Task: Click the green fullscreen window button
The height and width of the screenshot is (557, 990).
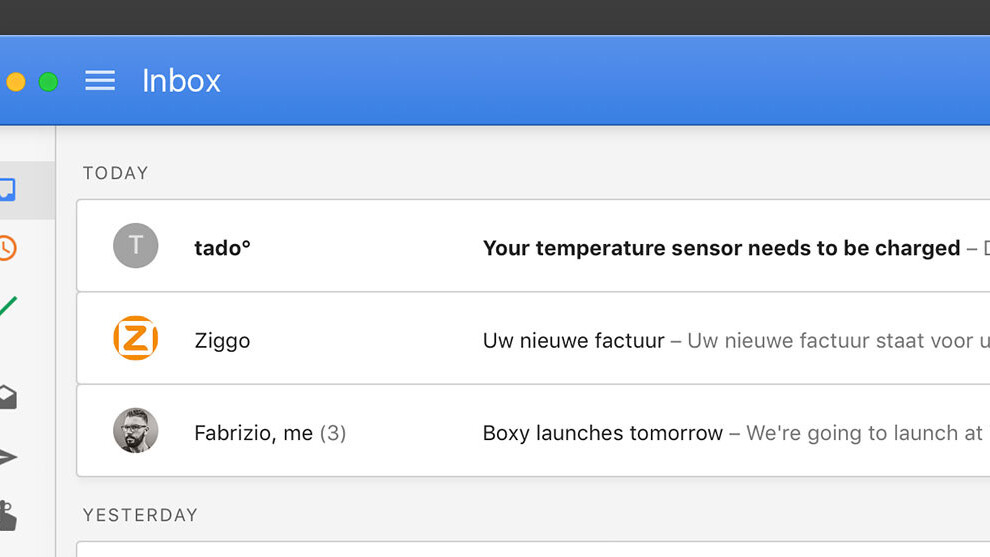Action: pyautogui.click(x=48, y=82)
